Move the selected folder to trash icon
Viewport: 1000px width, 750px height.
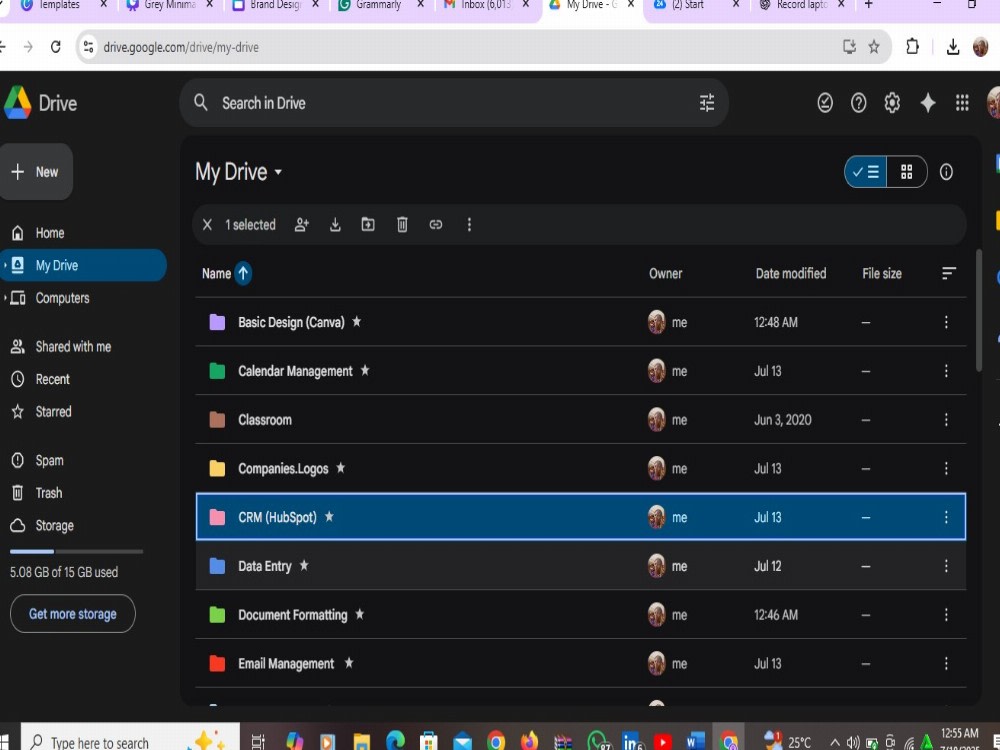[x=402, y=224]
